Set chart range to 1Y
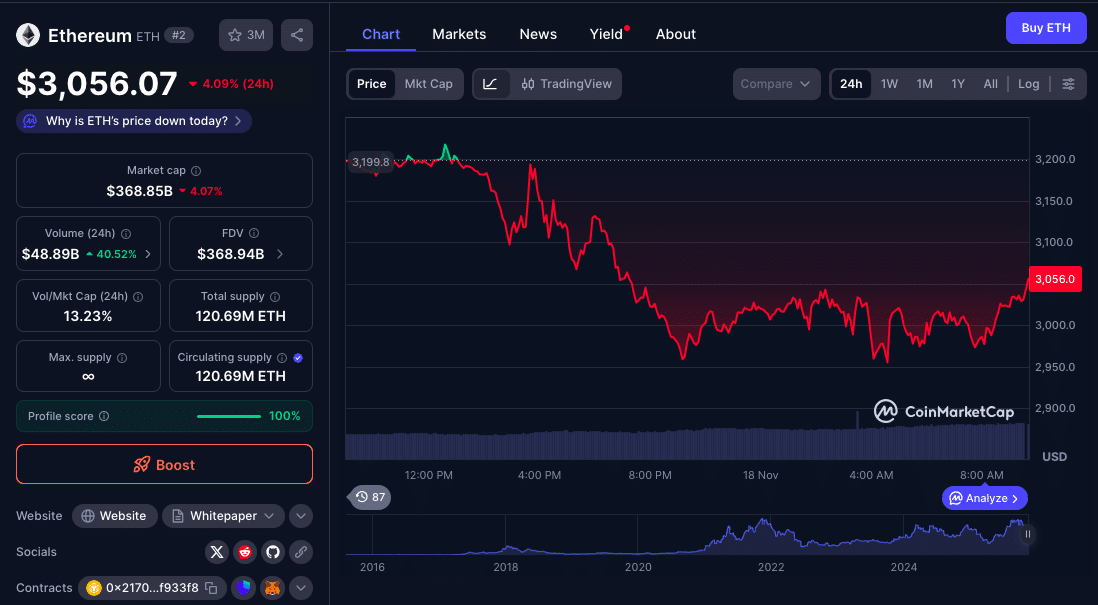 958,84
